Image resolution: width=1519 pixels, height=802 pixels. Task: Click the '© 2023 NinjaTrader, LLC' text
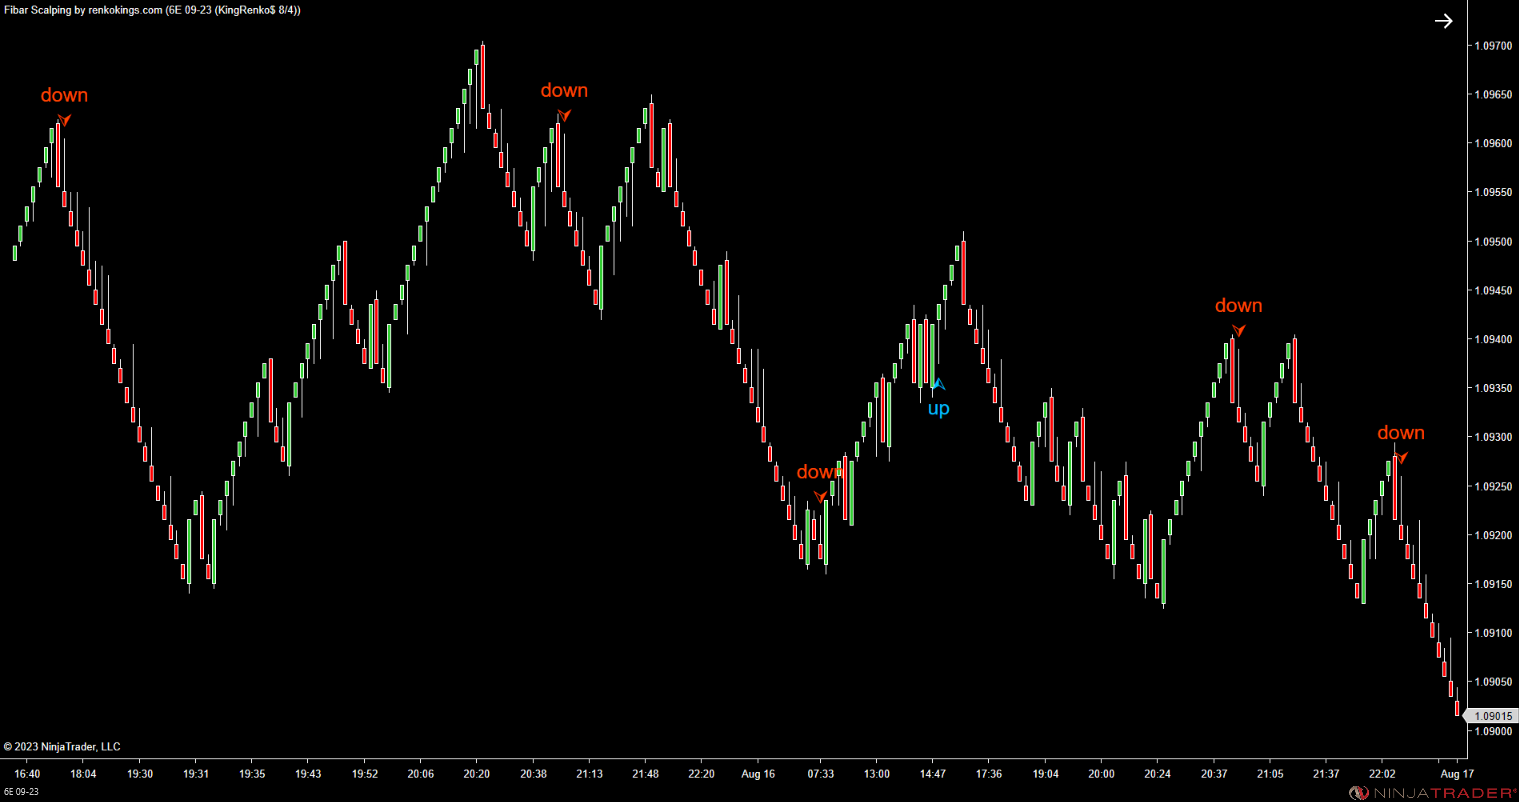pos(63,746)
